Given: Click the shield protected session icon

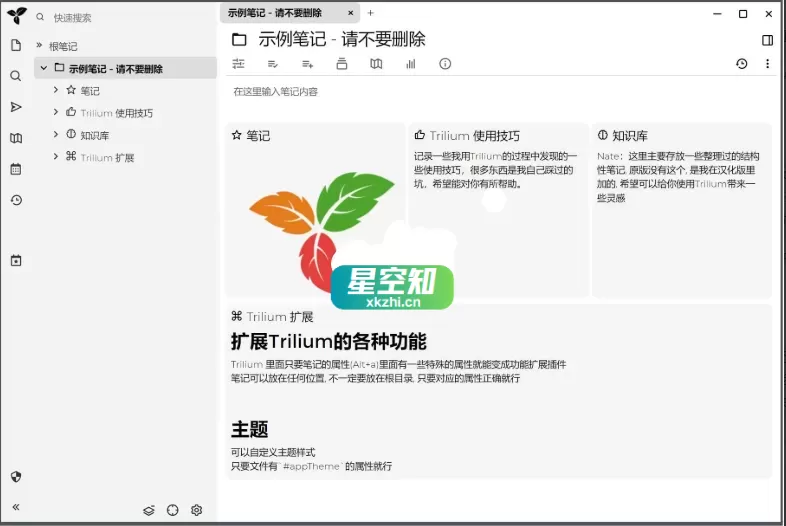Looking at the screenshot, I should point(16,476).
